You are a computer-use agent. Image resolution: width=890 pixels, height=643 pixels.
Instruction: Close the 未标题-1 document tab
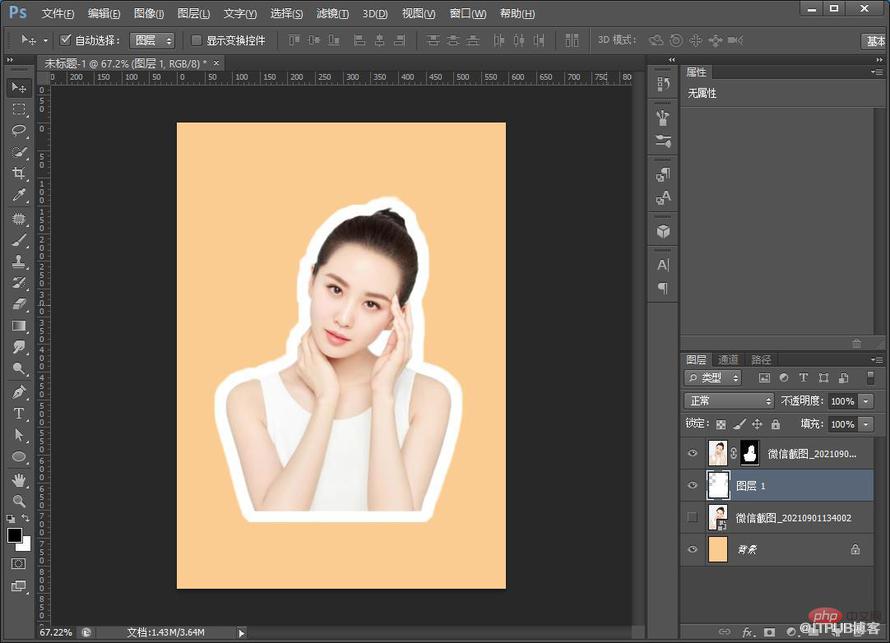(x=216, y=63)
